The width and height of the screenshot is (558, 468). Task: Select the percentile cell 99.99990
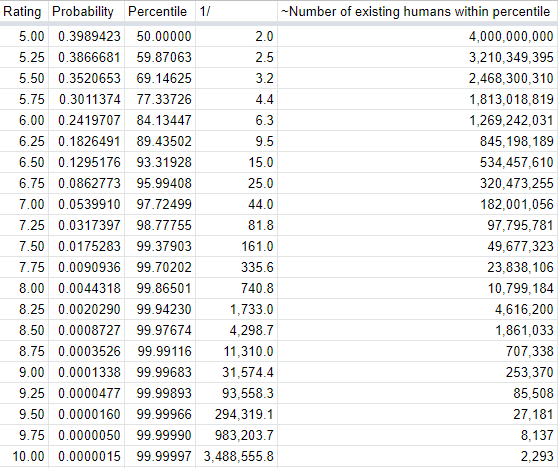pos(160,435)
